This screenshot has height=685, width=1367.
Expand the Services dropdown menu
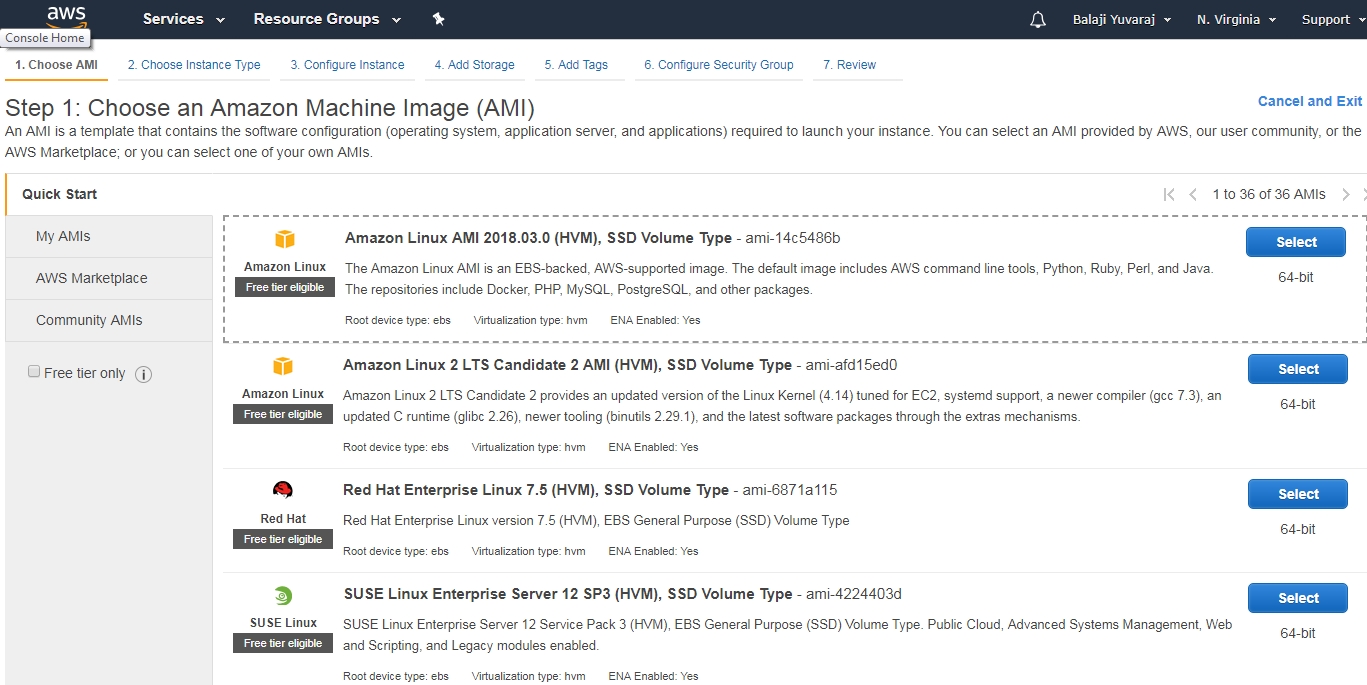(184, 19)
